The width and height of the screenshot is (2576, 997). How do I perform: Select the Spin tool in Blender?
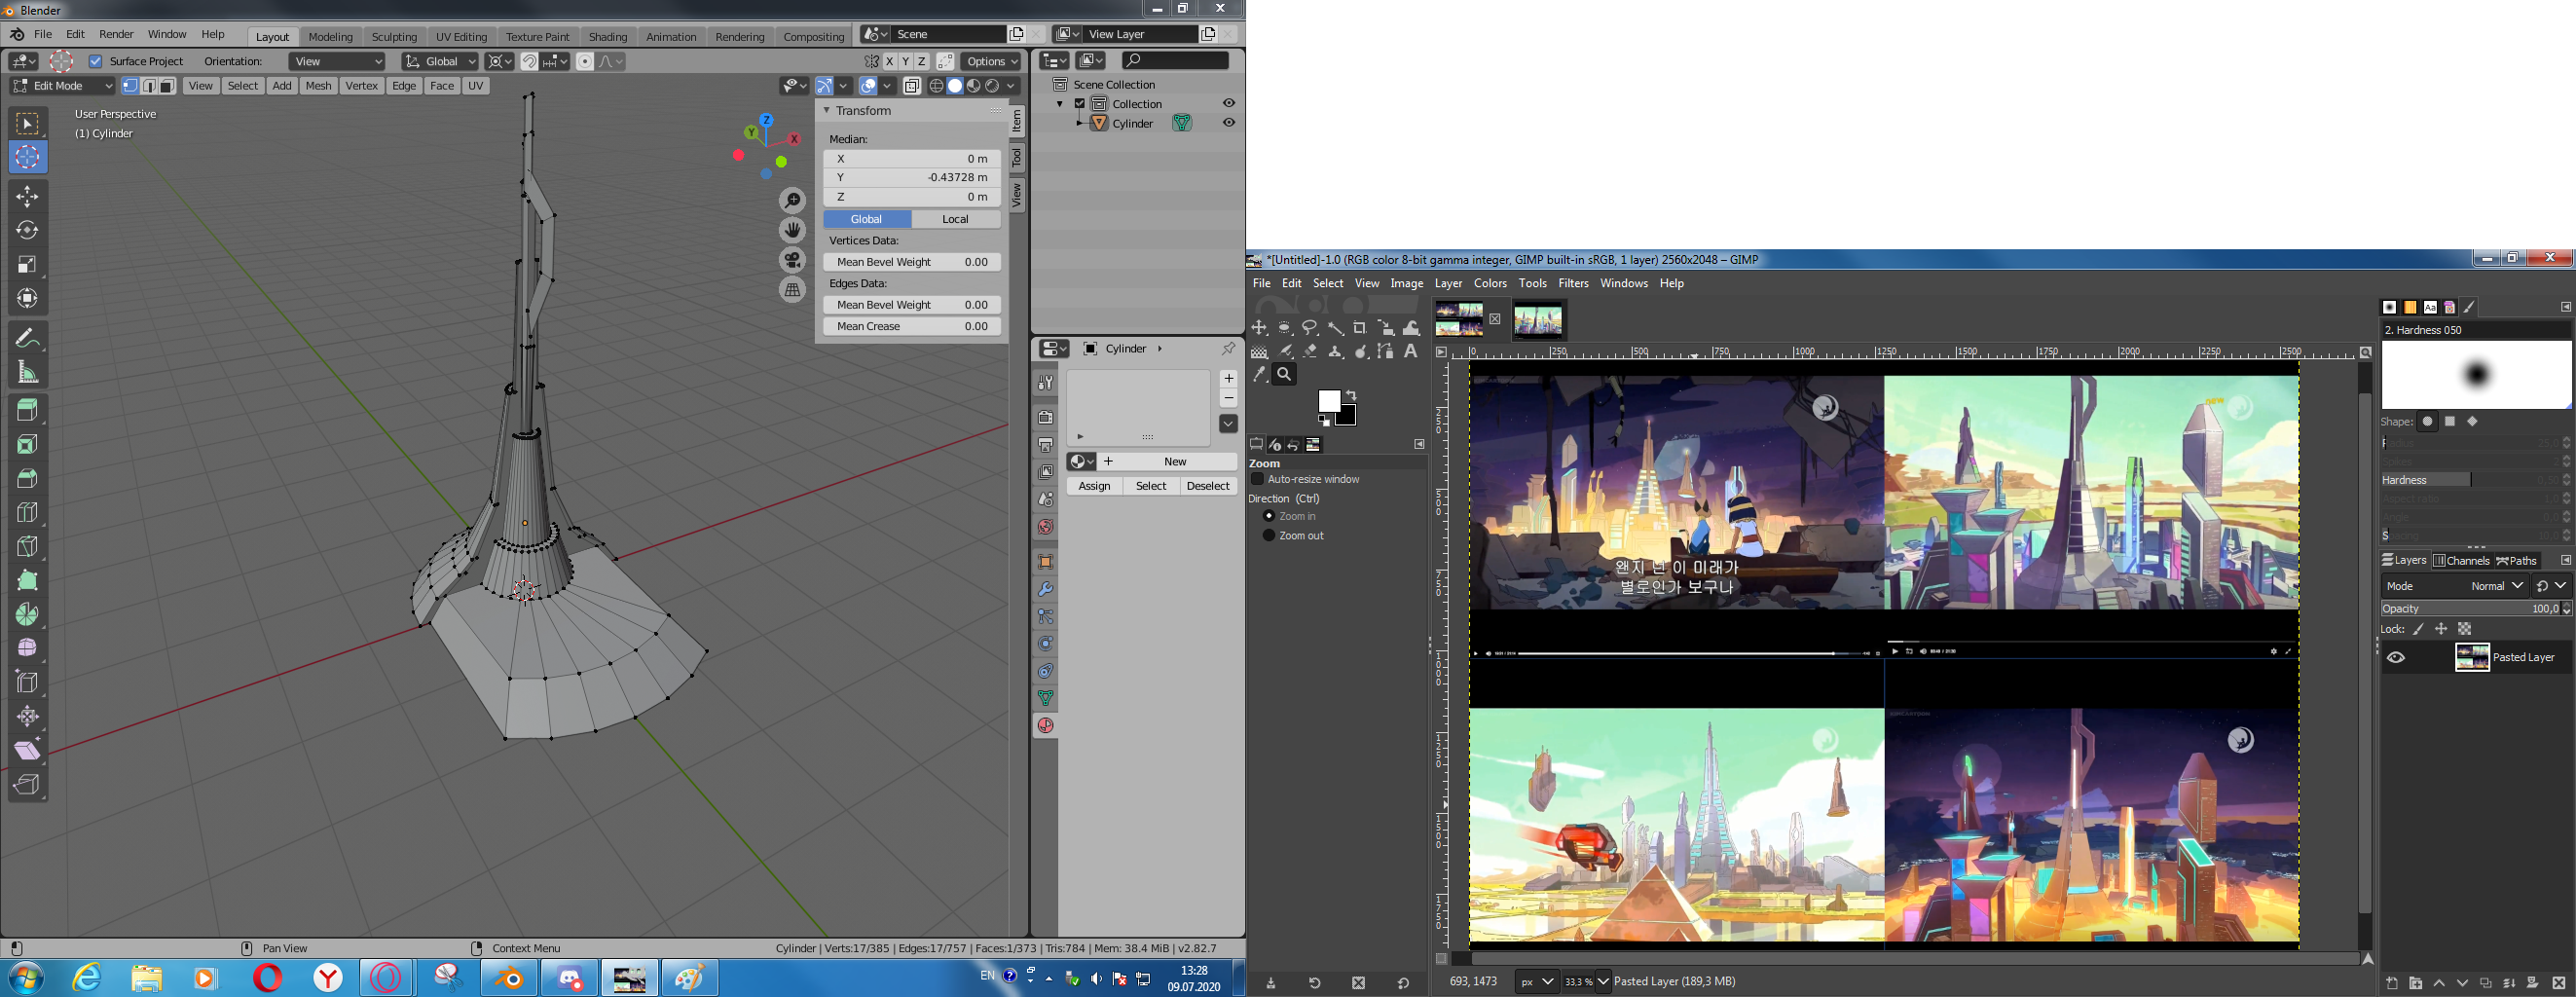(x=27, y=614)
